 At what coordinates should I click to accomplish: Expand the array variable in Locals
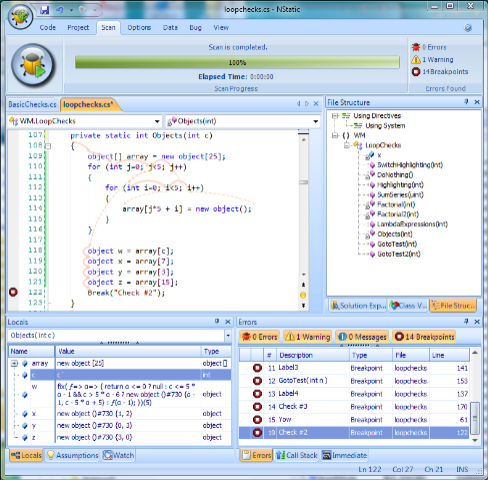click(x=14, y=363)
